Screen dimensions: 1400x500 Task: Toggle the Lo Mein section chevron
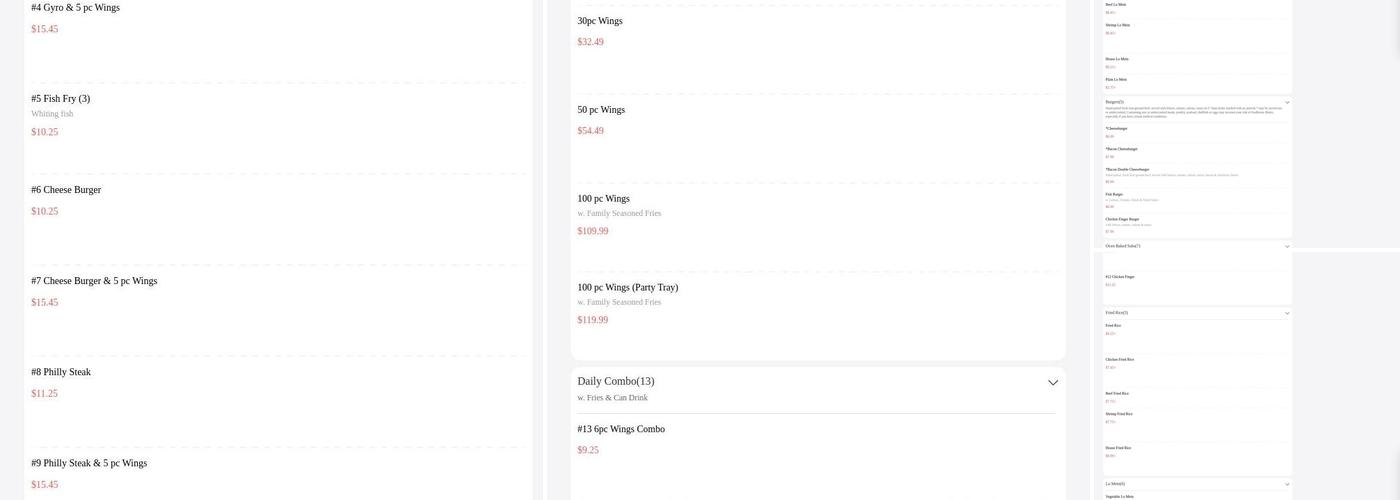(1287, 485)
